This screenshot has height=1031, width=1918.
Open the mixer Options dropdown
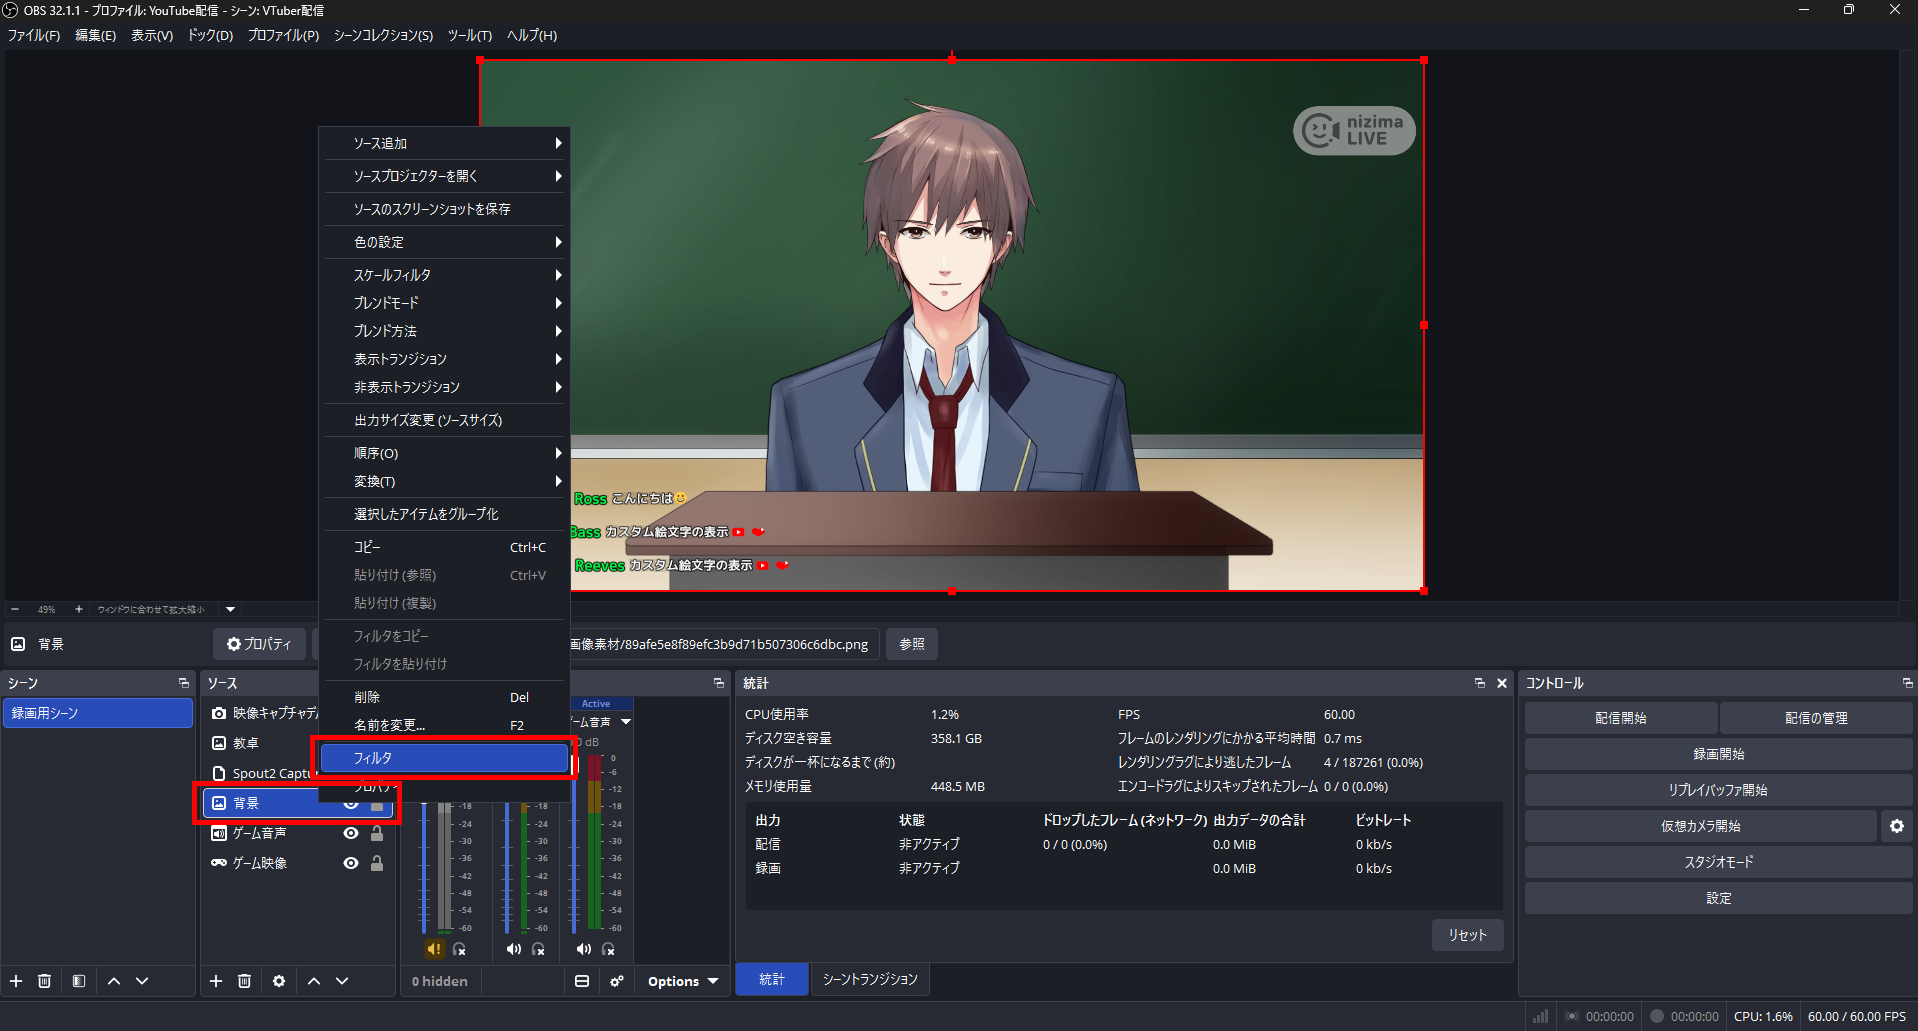tap(683, 981)
